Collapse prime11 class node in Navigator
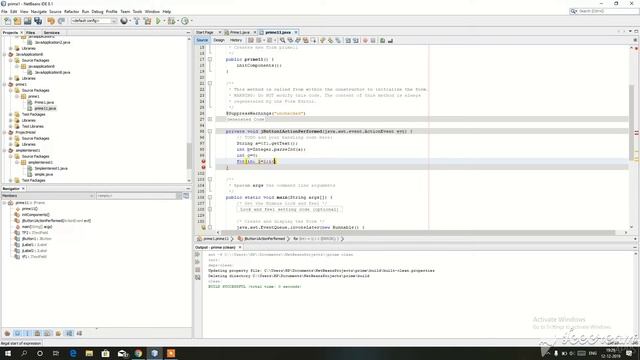The height and width of the screenshot is (360, 640). tap(5, 203)
